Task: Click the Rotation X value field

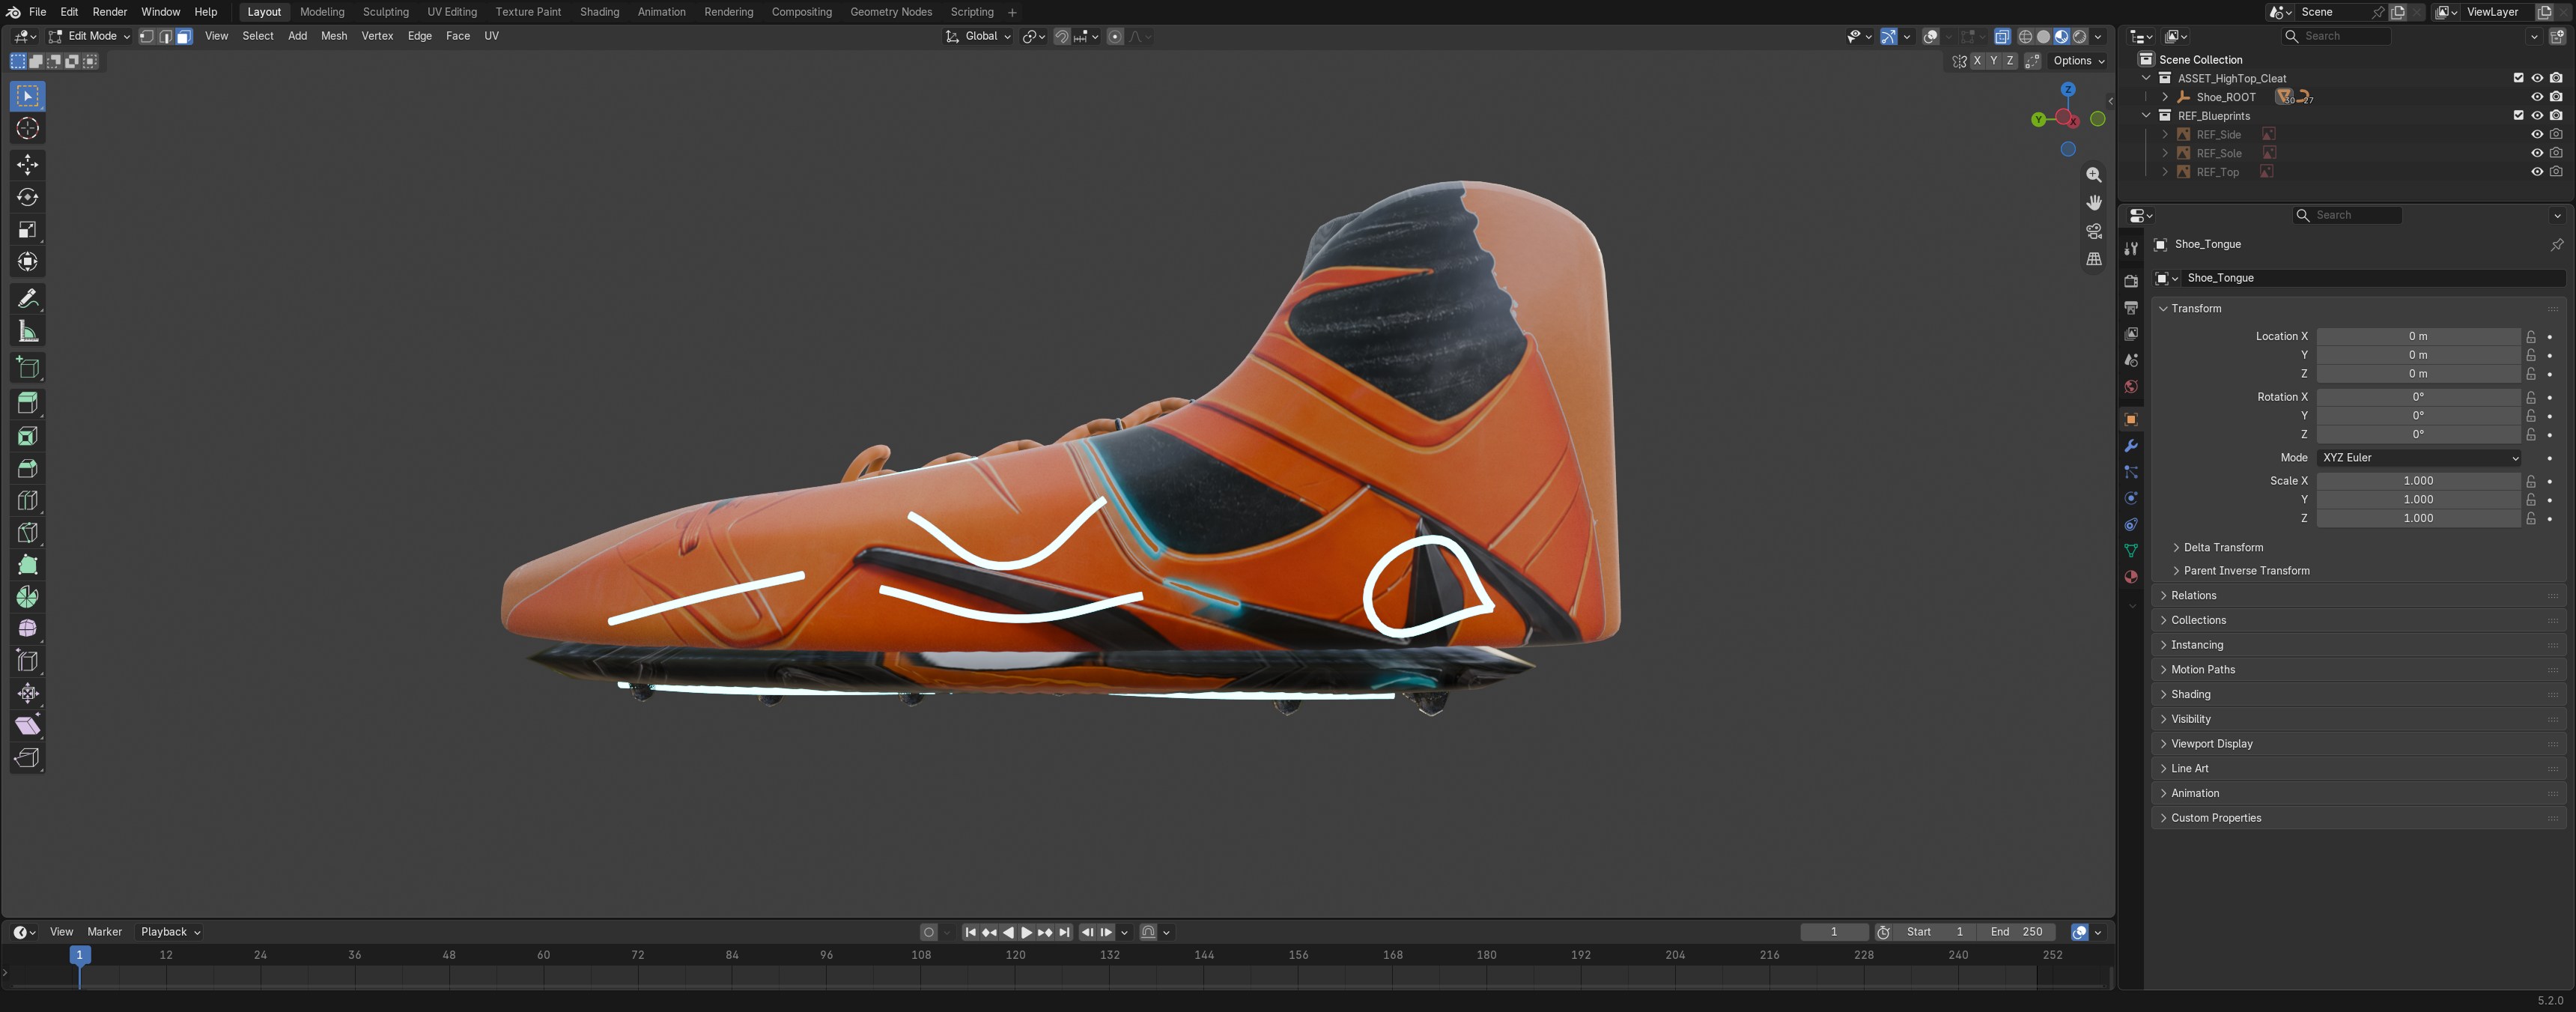Action: tap(2418, 397)
